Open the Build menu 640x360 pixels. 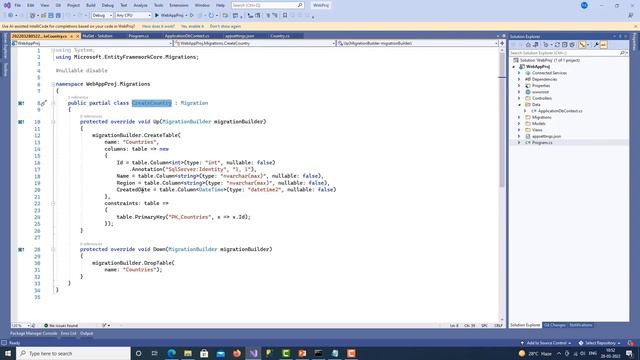point(91,5)
